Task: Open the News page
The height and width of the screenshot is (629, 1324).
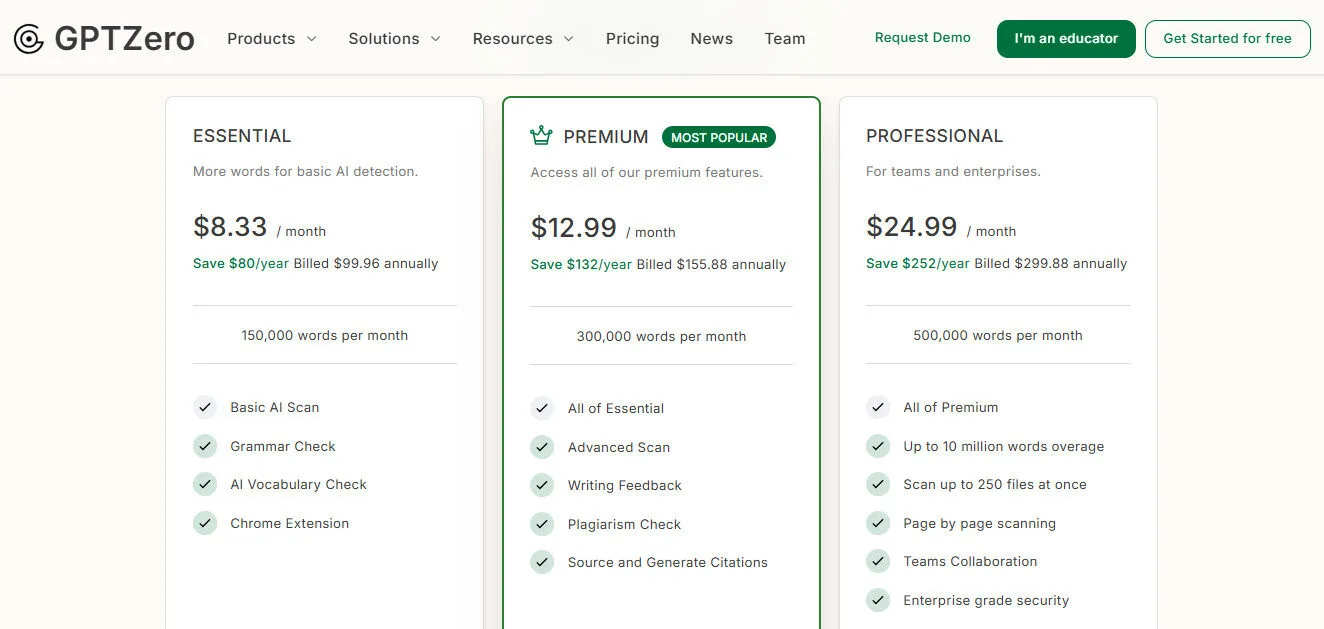Action: [711, 38]
